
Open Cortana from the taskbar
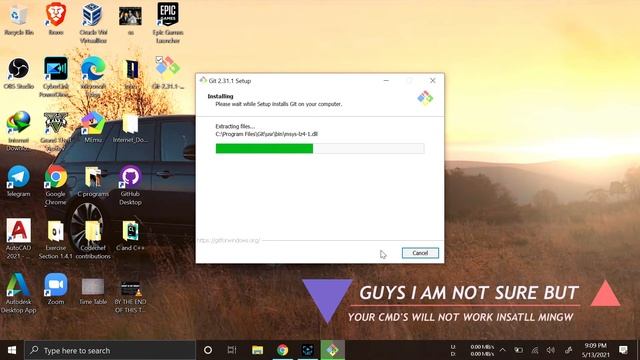pos(208,350)
